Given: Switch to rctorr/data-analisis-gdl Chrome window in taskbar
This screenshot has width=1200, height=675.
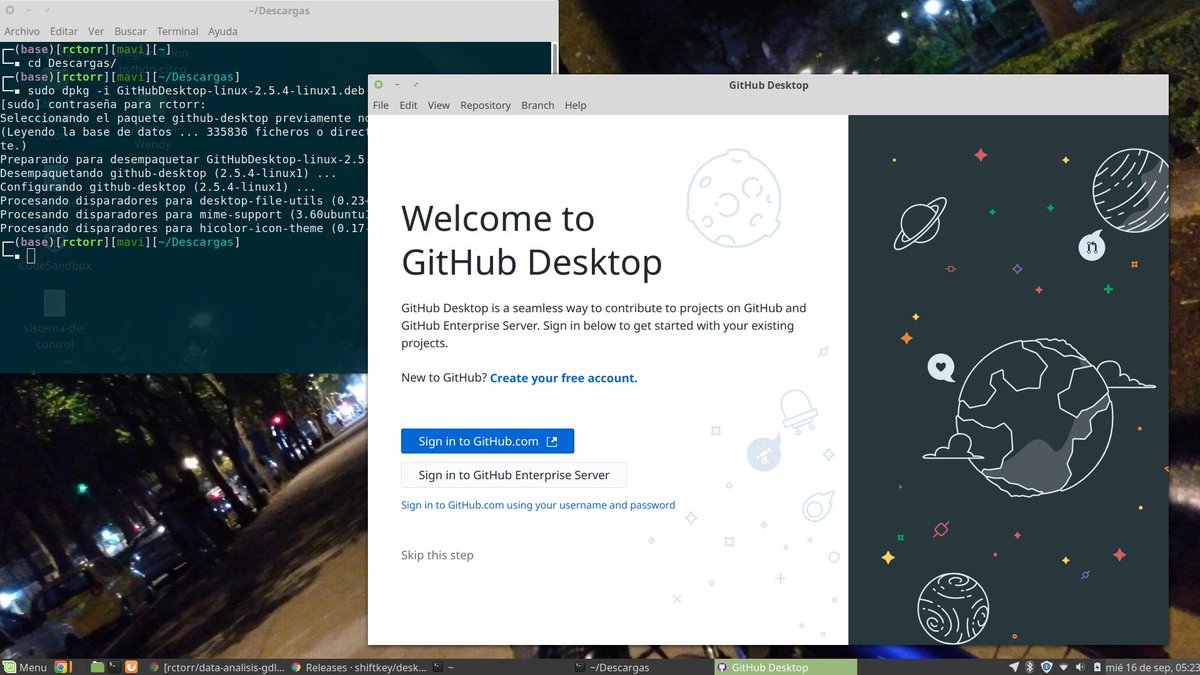Looking at the screenshot, I should (216, 667).
